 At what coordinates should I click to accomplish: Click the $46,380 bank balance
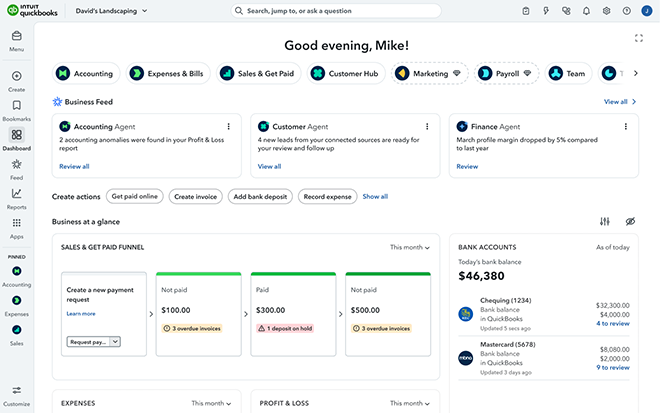pyautogui.click(x=481, y=276)
